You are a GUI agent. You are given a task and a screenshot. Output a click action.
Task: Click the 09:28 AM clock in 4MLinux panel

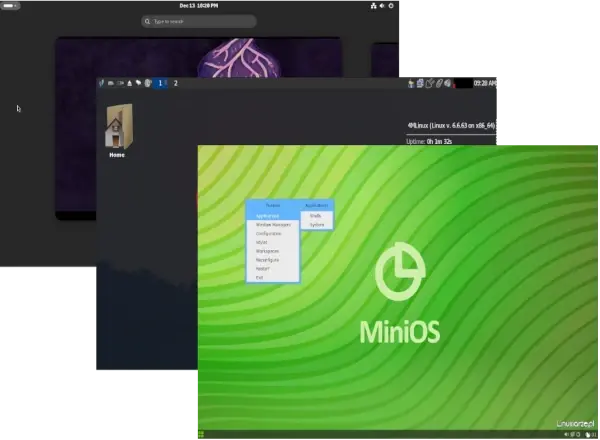pos(484,83)
